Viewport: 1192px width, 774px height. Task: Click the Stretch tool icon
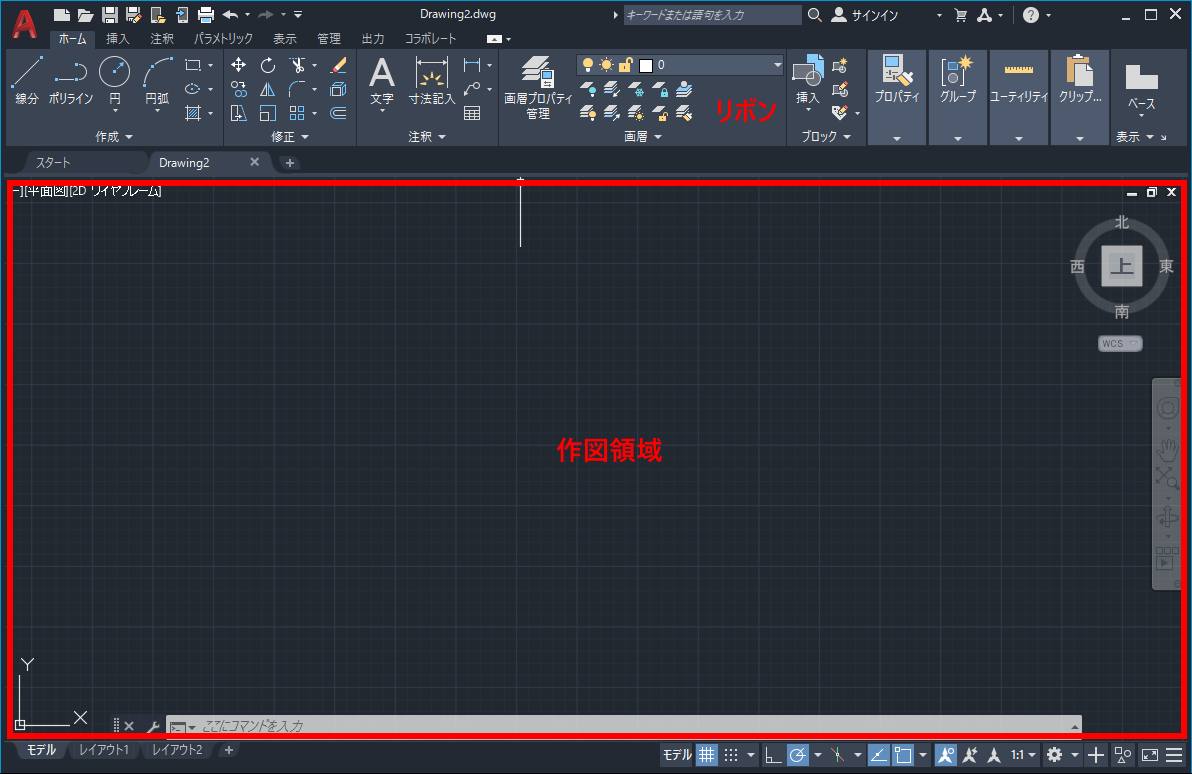point(239,113)
